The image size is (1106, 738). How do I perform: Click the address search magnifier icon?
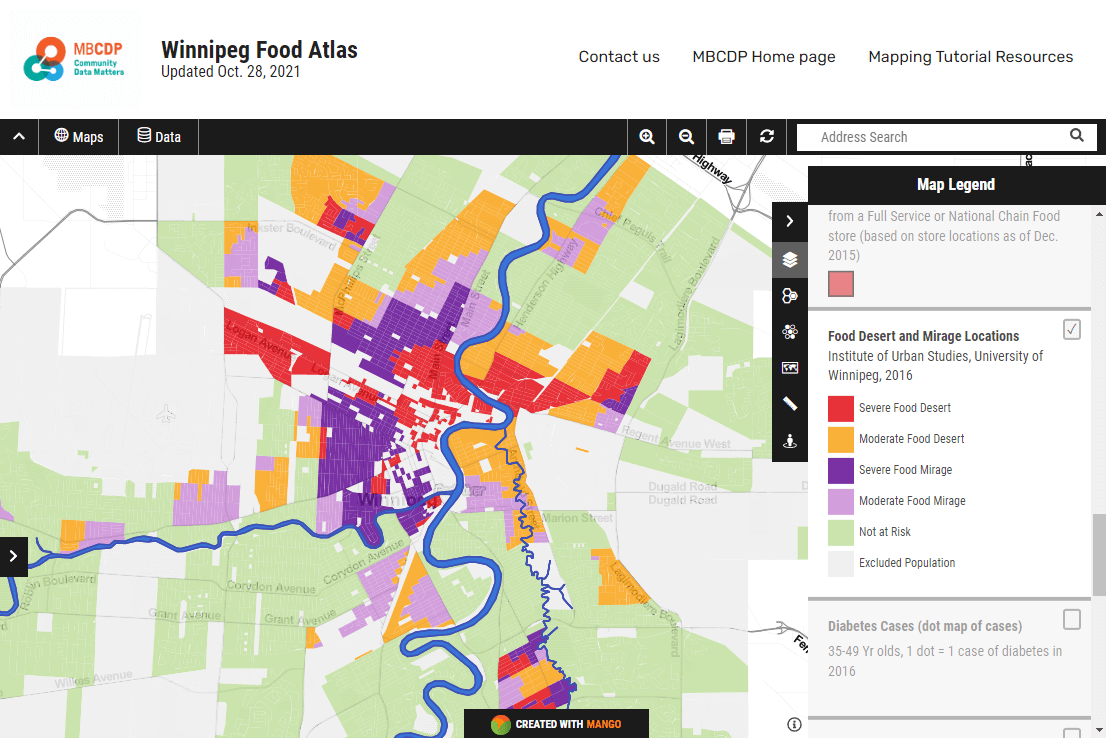pos(1076,136)
